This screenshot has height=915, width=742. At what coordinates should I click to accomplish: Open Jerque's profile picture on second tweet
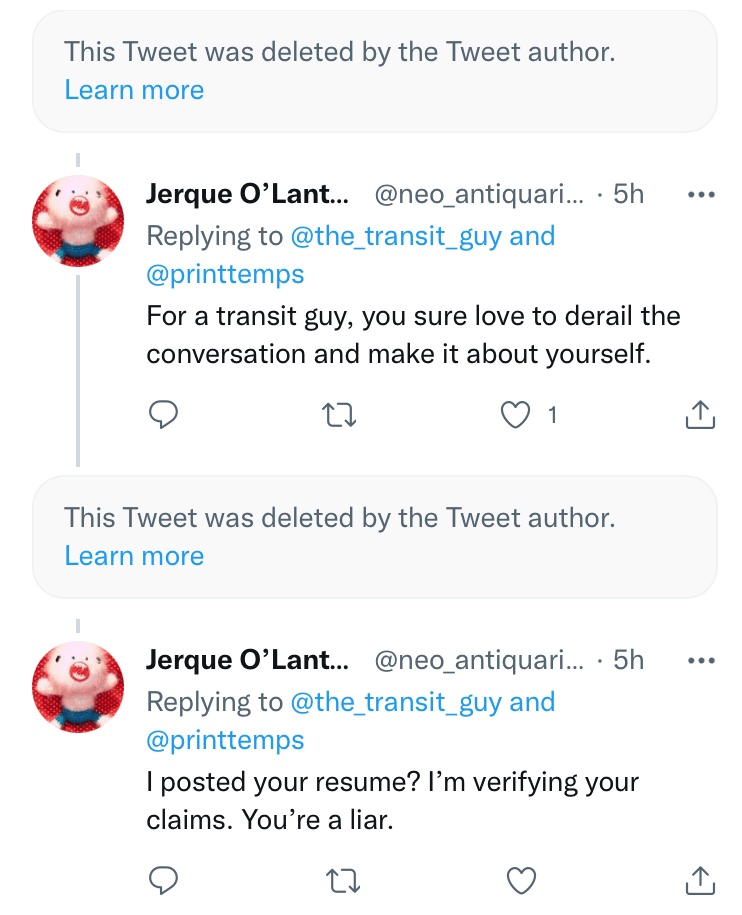click(79, 688)
